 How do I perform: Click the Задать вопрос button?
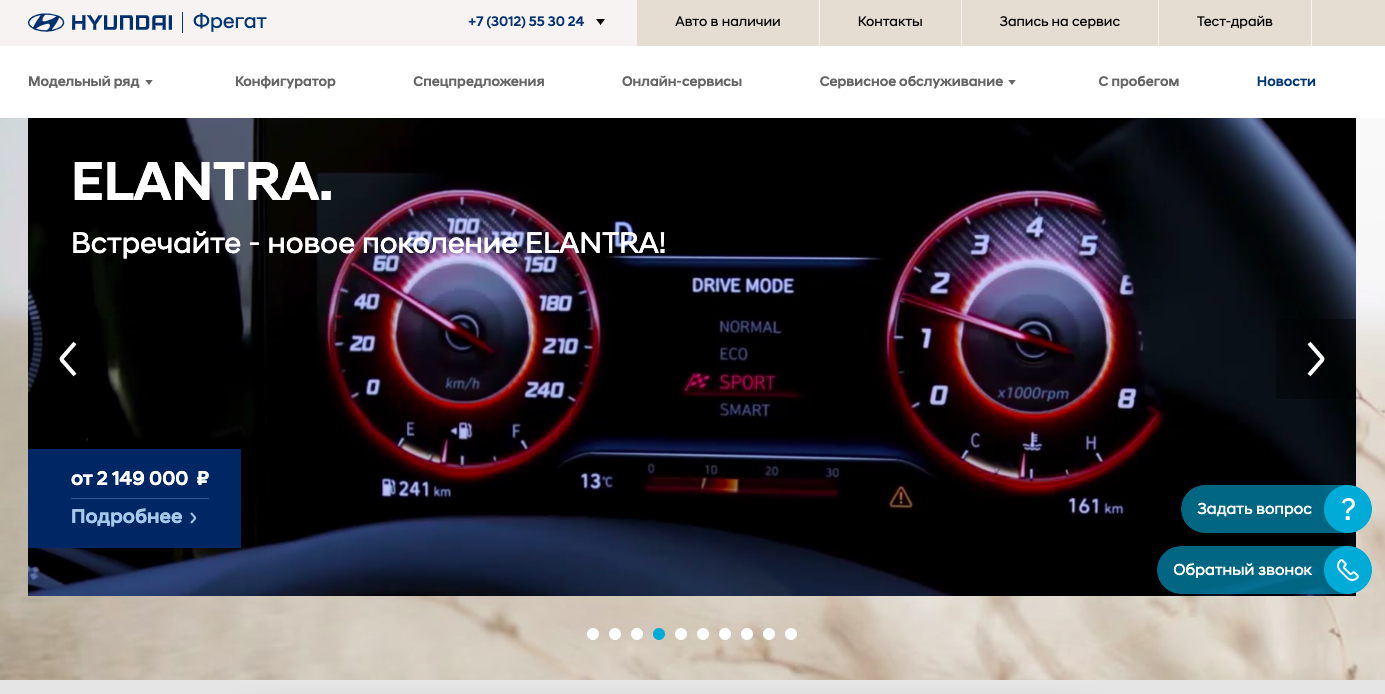pos(1254,509)
